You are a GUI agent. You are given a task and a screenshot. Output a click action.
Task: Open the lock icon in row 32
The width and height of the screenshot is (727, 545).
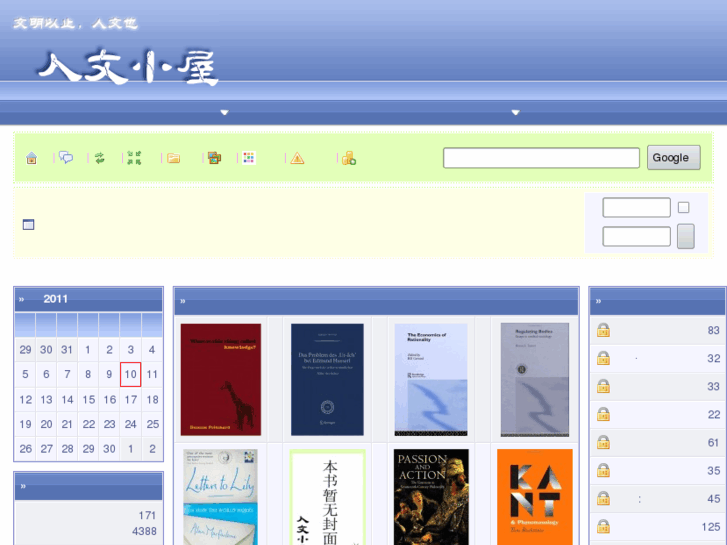coord(603,358)
